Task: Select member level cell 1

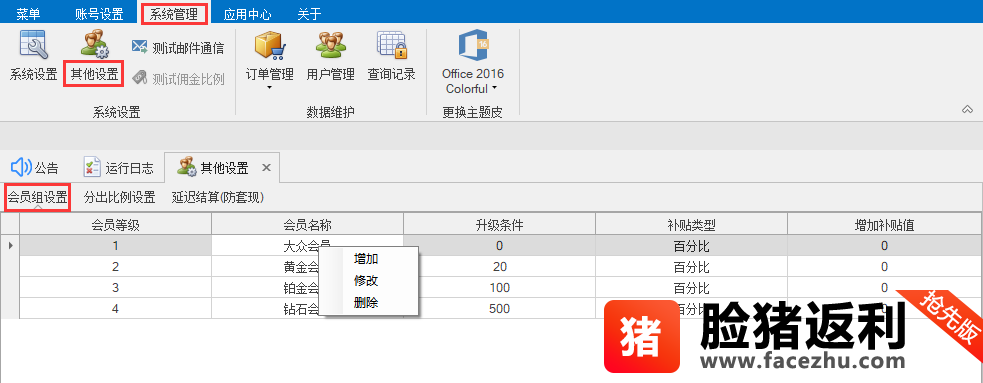Action: pos(115,246)
